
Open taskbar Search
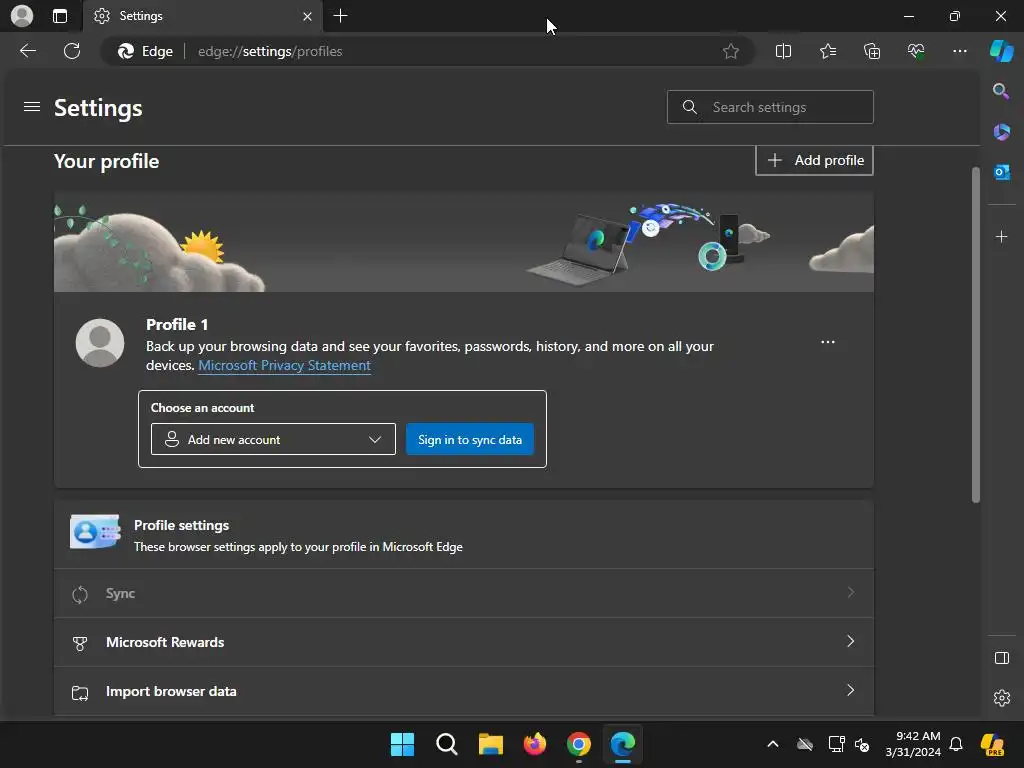(447, 744)
